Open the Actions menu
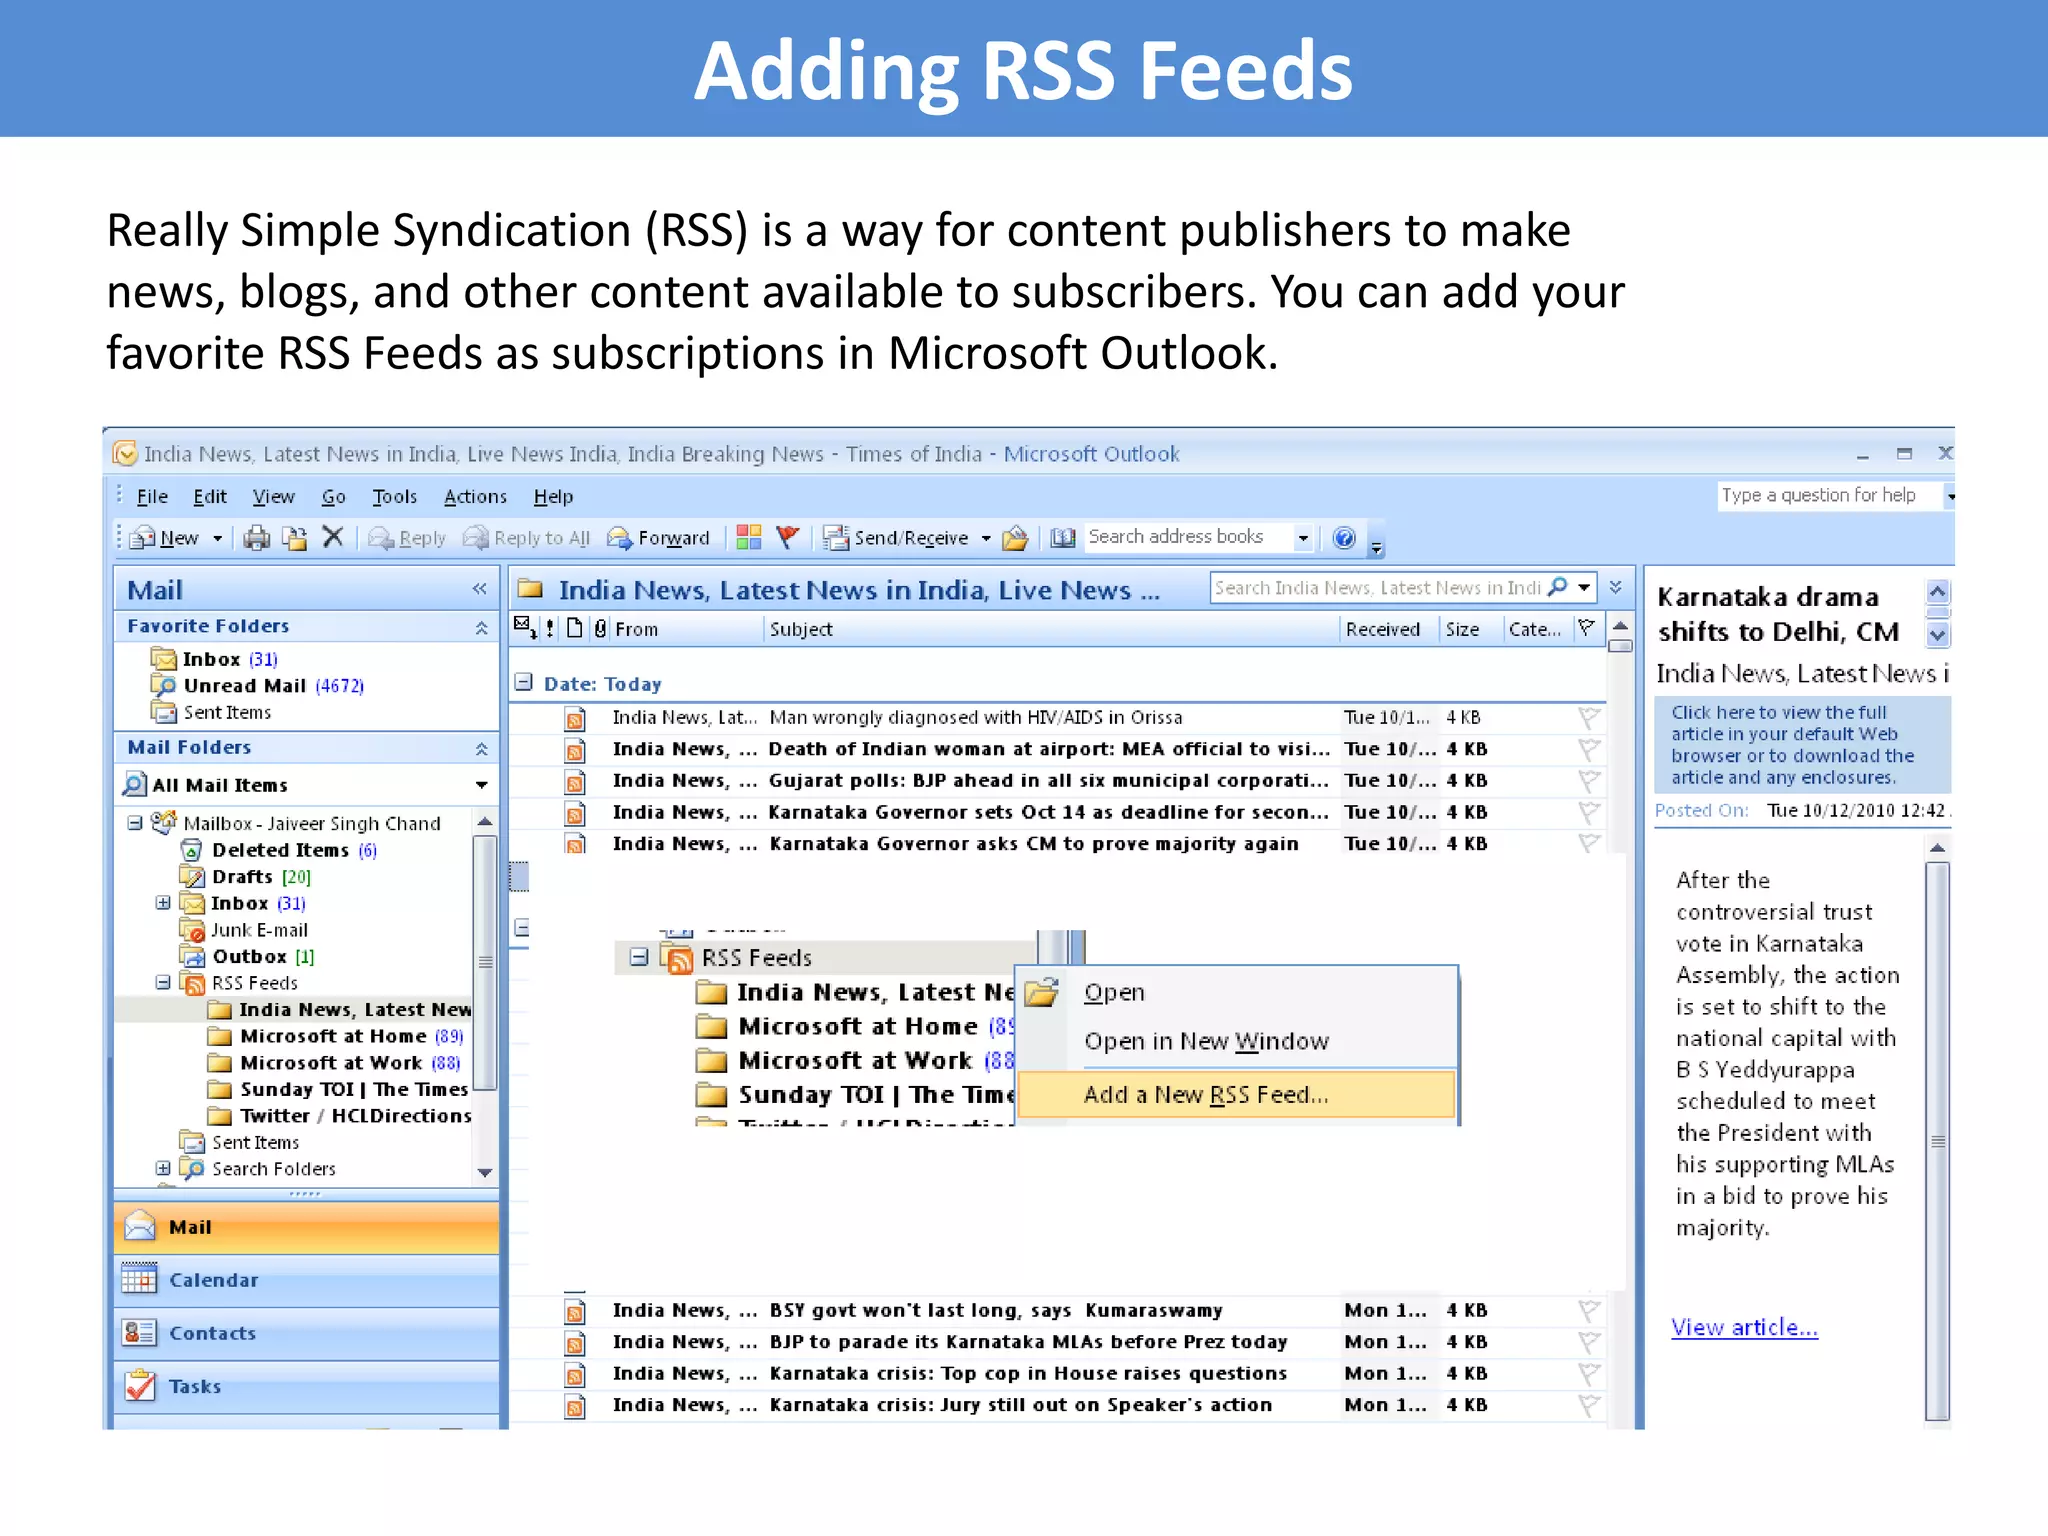Image resolution: width=2048 pixels, height=1536 pixels. [x=475, y=497]
